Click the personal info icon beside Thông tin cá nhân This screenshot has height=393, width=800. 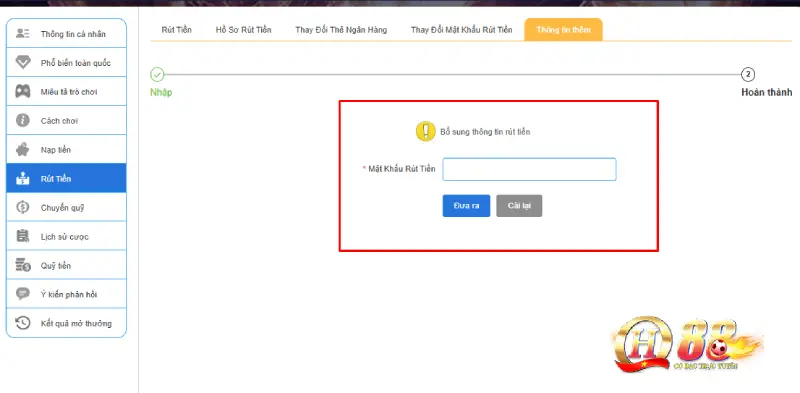click(x=23, y=34)
